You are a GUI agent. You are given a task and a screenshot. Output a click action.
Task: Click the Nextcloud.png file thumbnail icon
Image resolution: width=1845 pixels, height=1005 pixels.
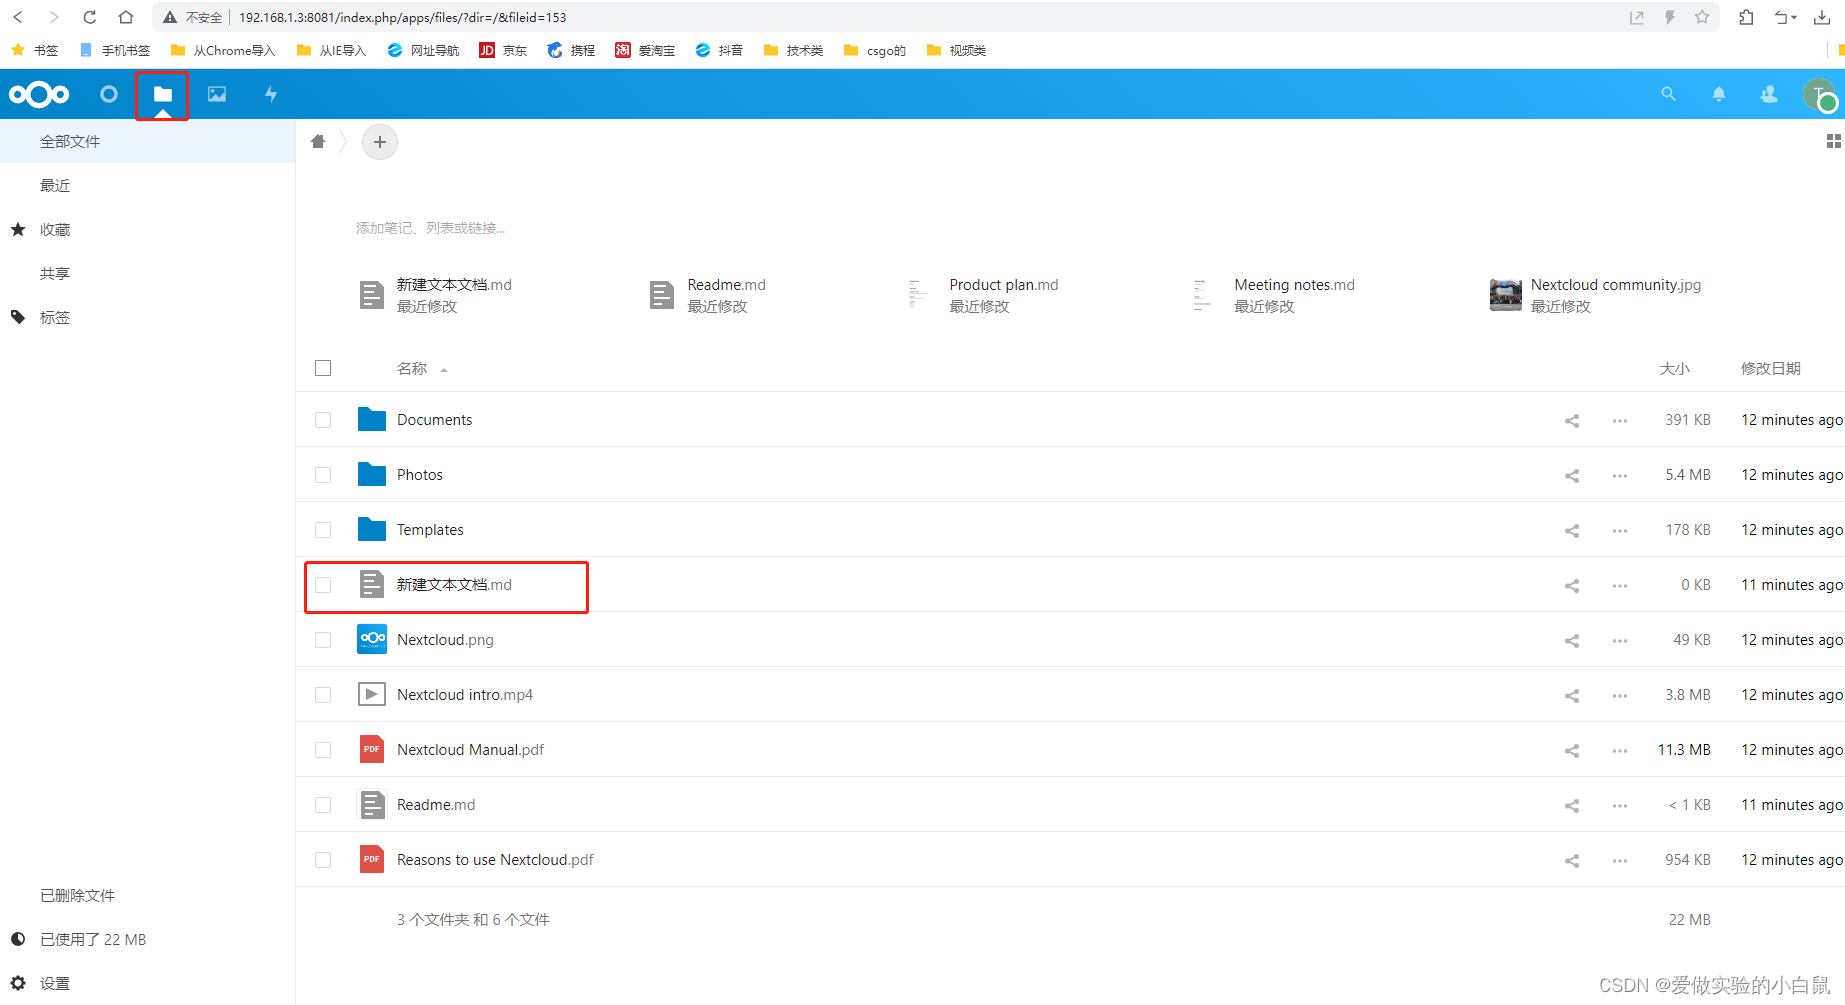[x=372, y=639]
